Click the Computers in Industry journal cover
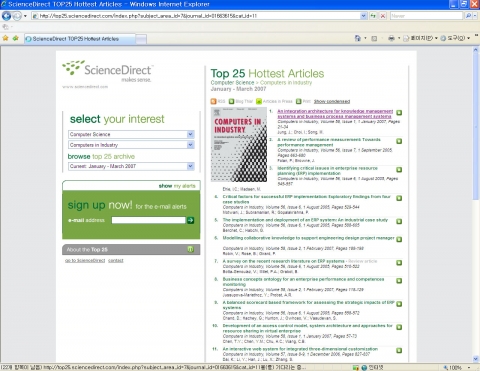480x371 pixels. point(239,144)
